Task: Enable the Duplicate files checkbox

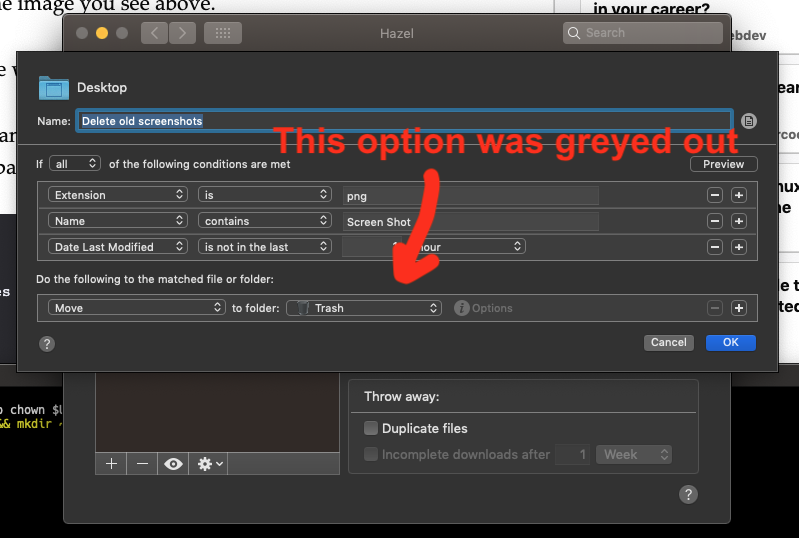Action: point(371,428)
